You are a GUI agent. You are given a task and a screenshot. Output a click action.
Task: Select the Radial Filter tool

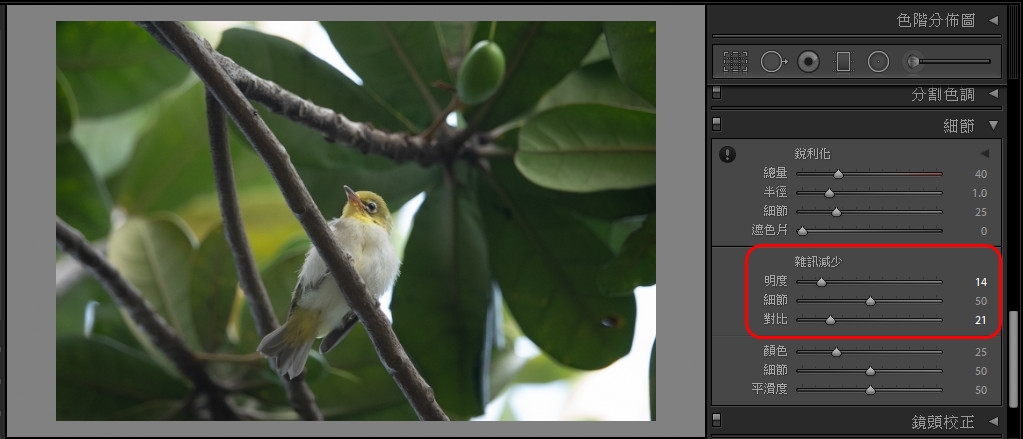(878, 62)
